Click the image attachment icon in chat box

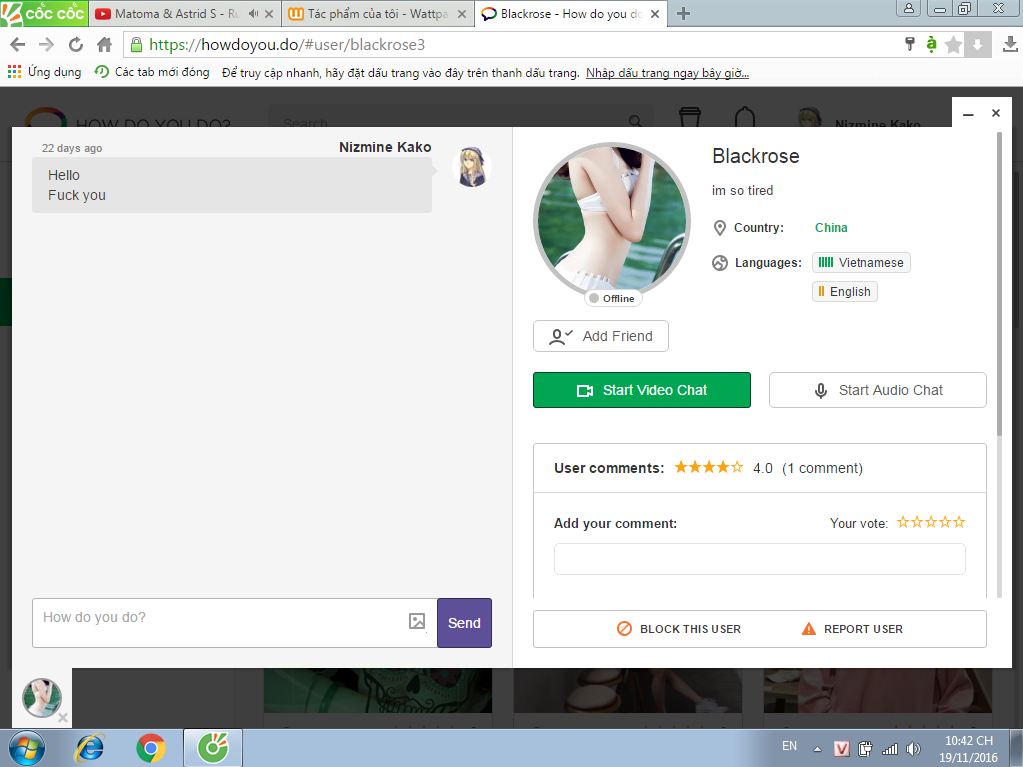pos(417,622)
